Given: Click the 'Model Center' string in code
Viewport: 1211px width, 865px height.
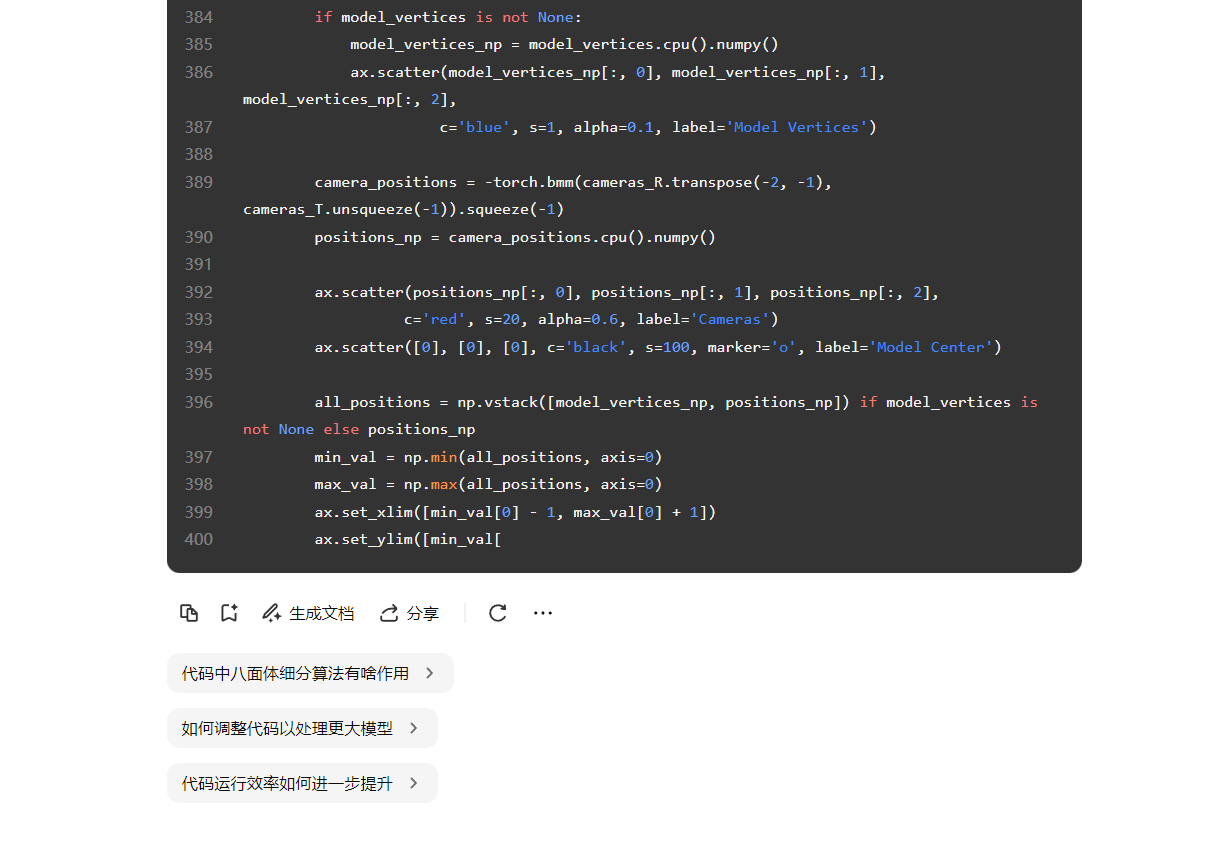Looking at the screenshot, I should click(931, 347).
